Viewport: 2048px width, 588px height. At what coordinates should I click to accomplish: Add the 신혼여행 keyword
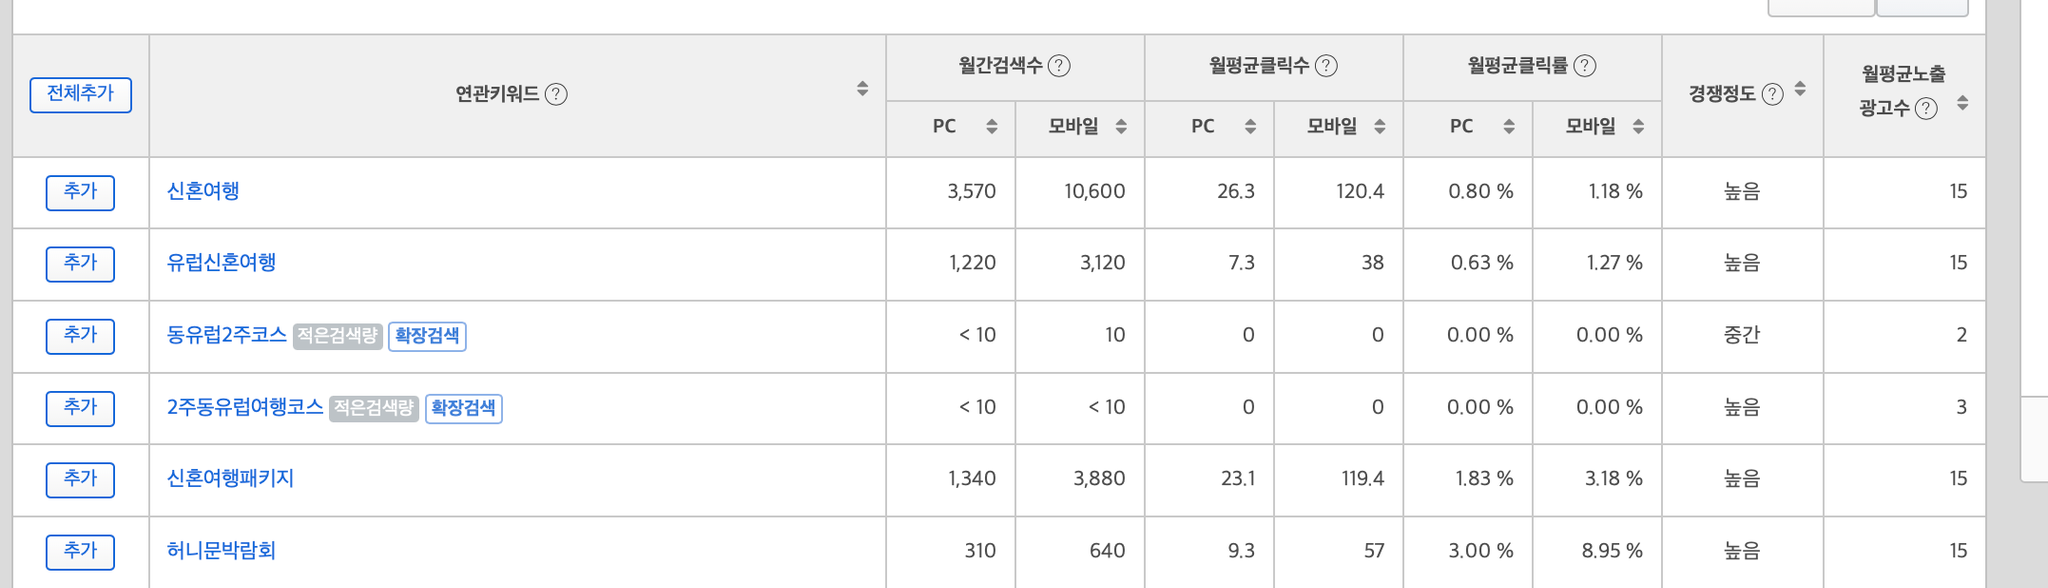(80, 192)
